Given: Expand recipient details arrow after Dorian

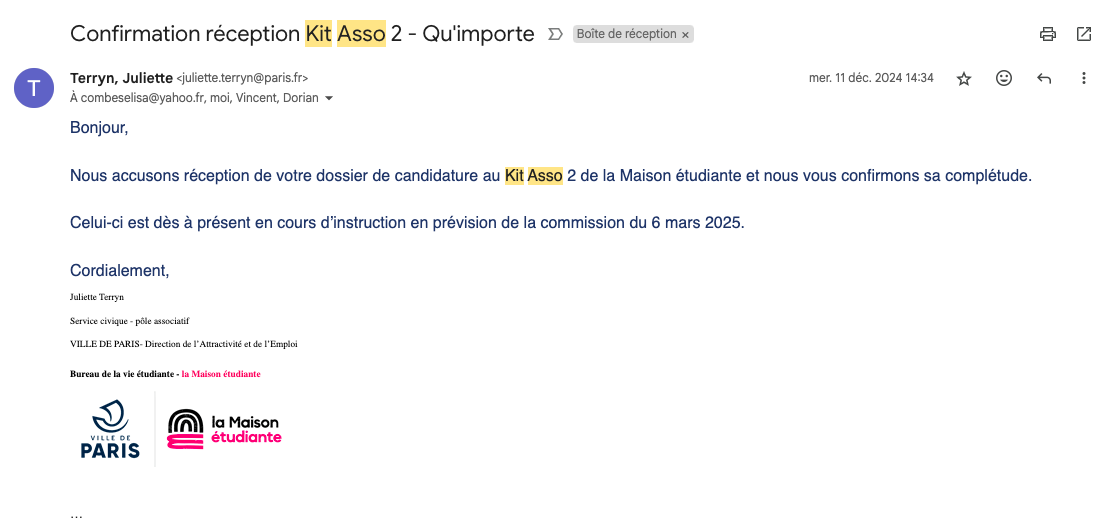Looking at the screenshot, I should [329, 99].
